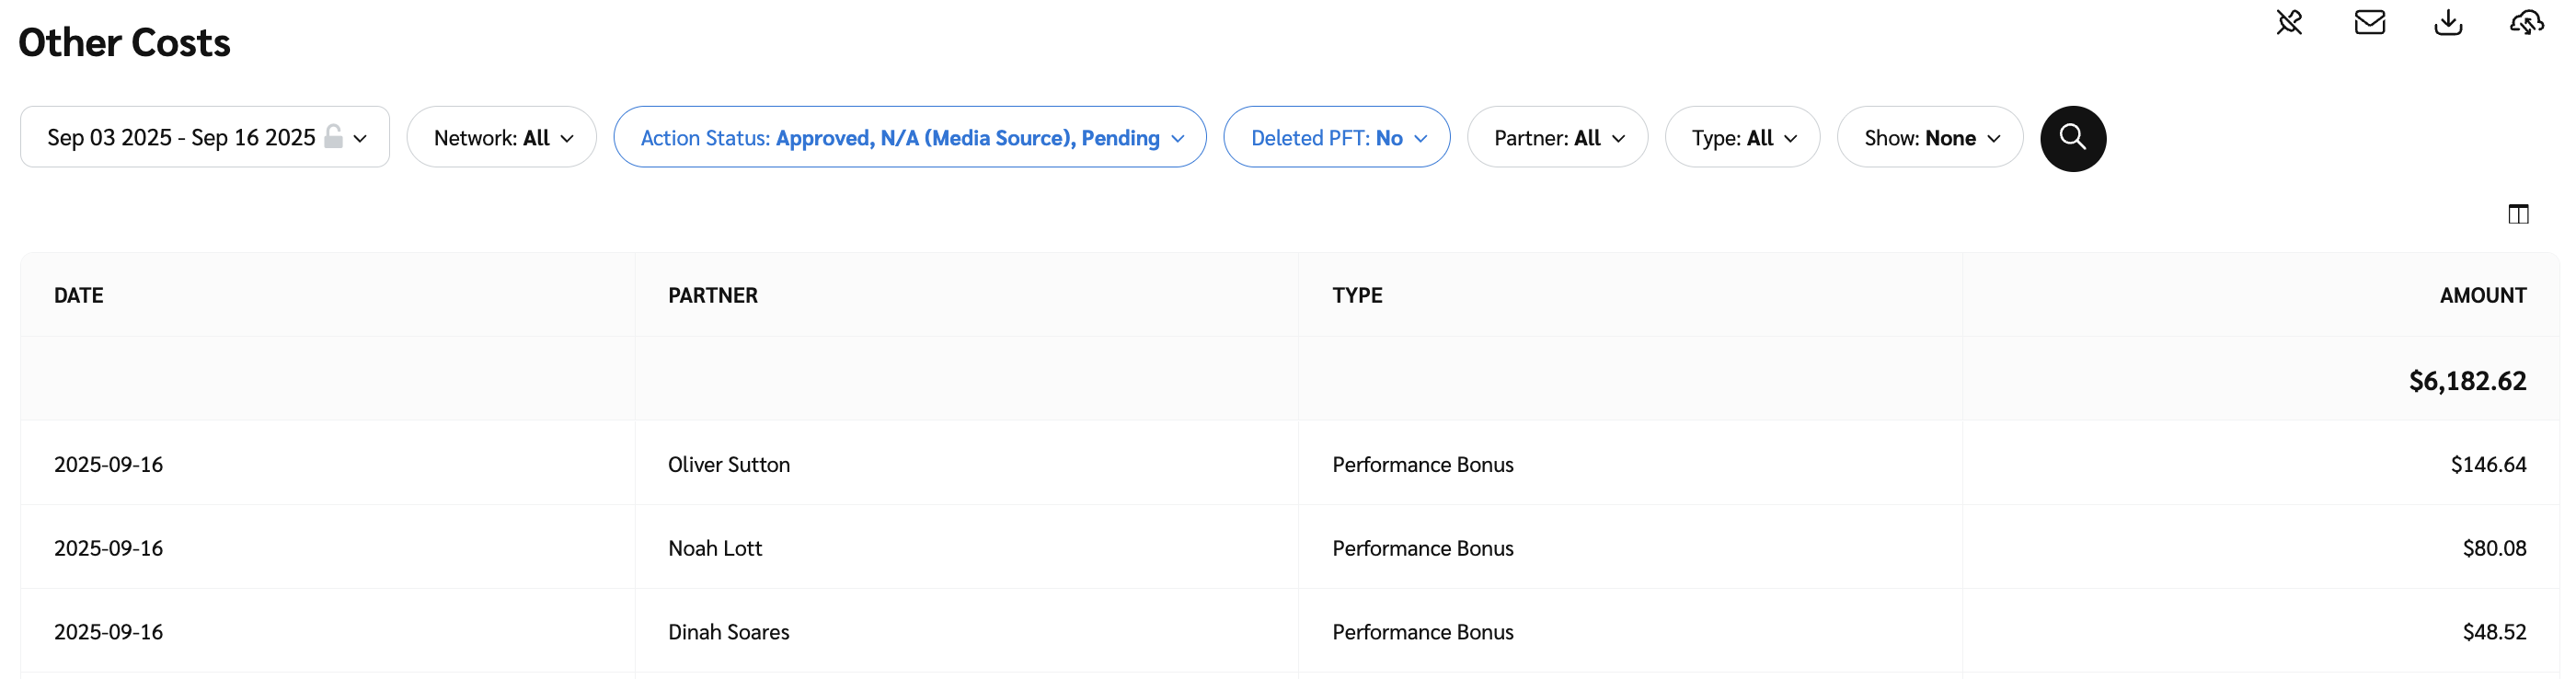Click the TYPE column header
Viewport: 2576px width, 679px height.
pos(1357,295)
